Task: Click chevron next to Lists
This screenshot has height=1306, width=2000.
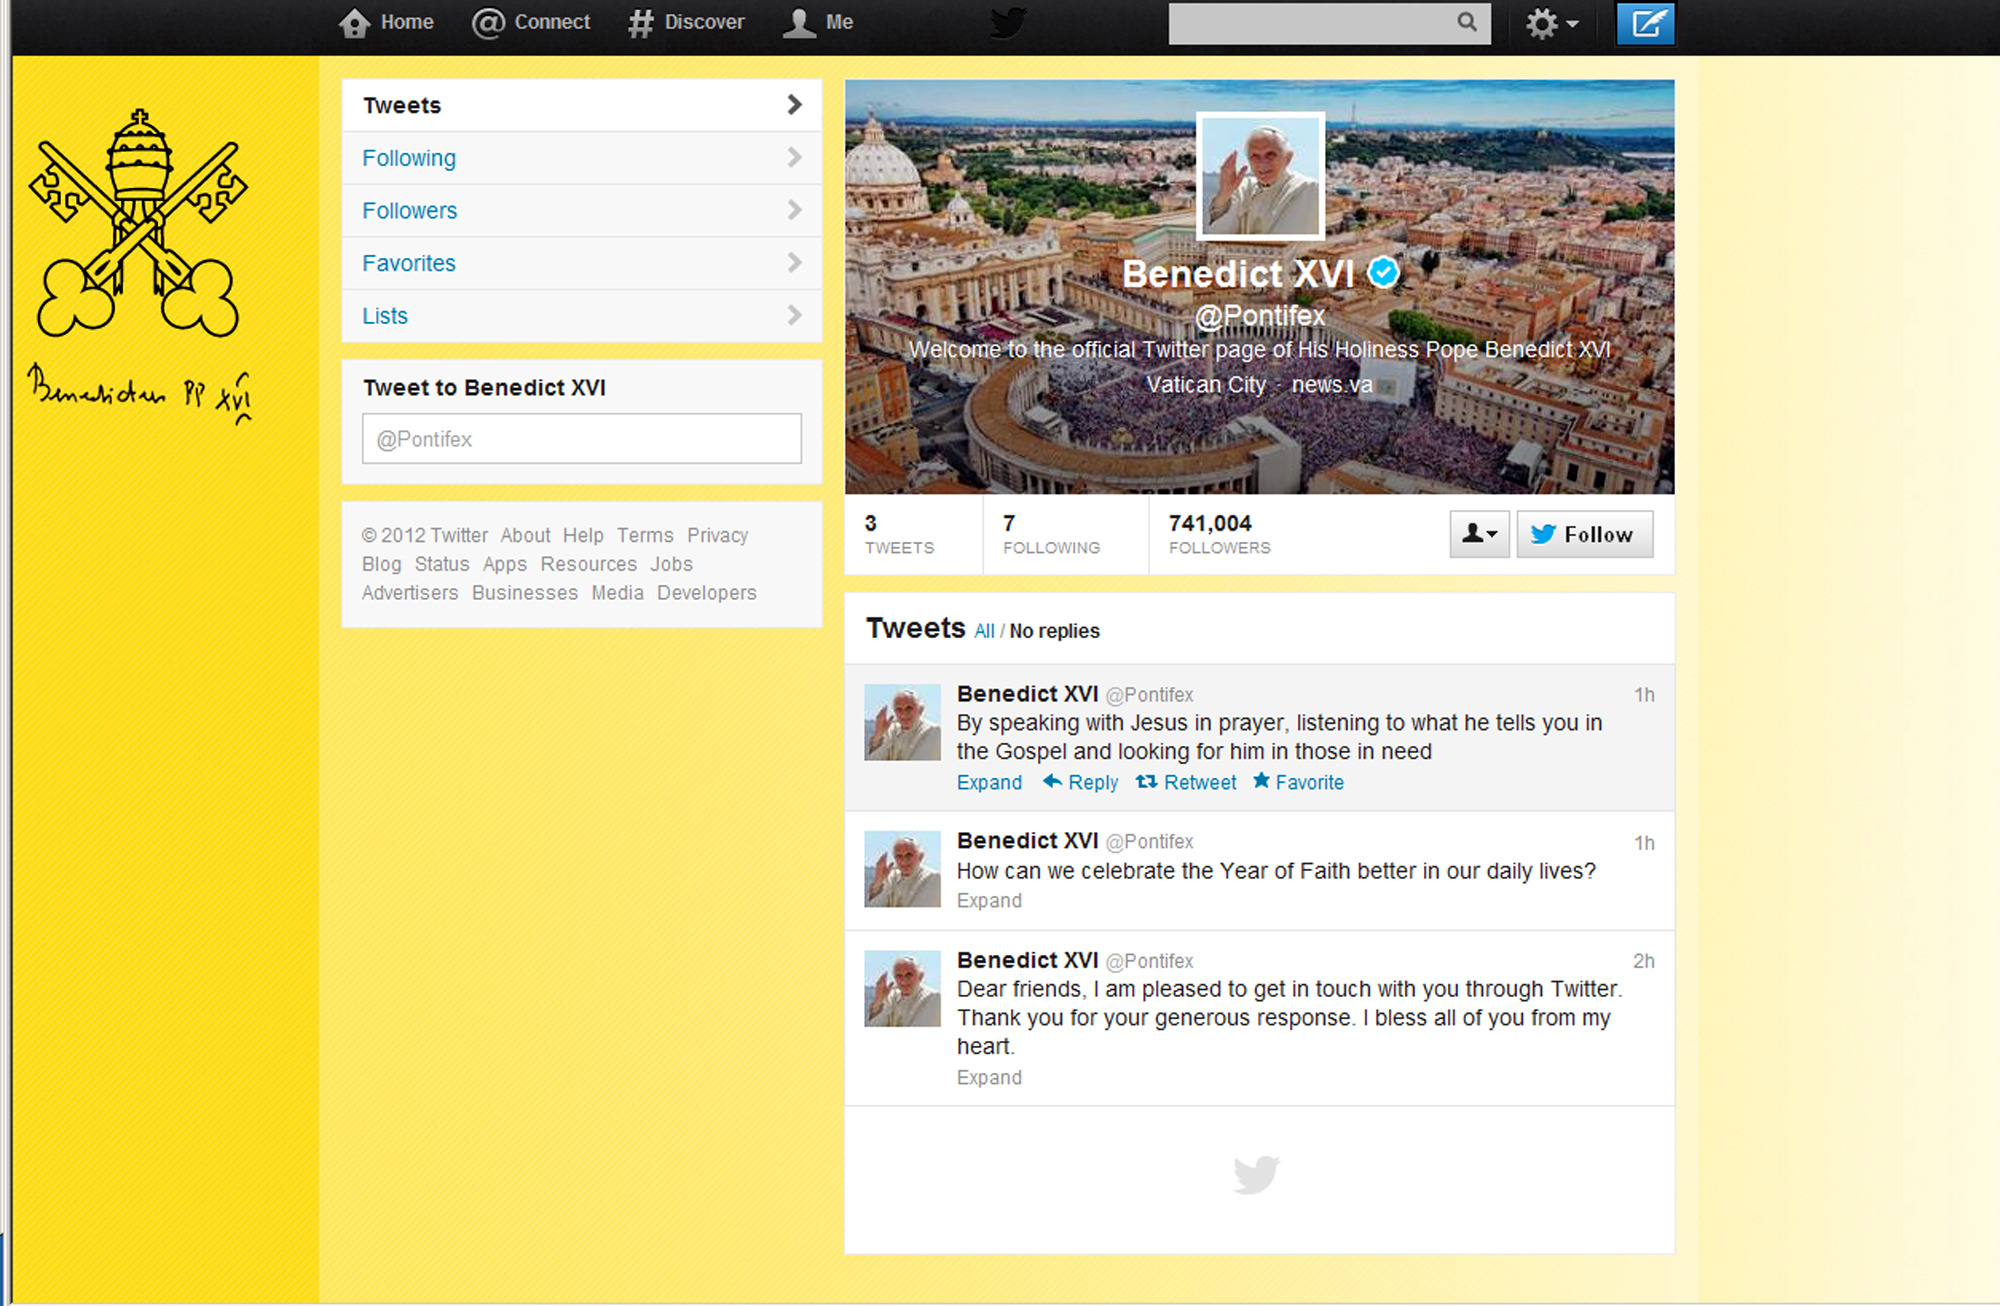Action: point(794,315)
